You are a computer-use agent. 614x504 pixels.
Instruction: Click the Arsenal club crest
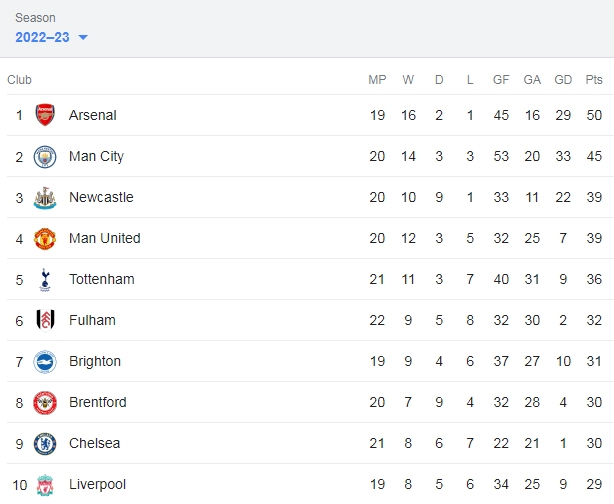click(x=45, y=115)
